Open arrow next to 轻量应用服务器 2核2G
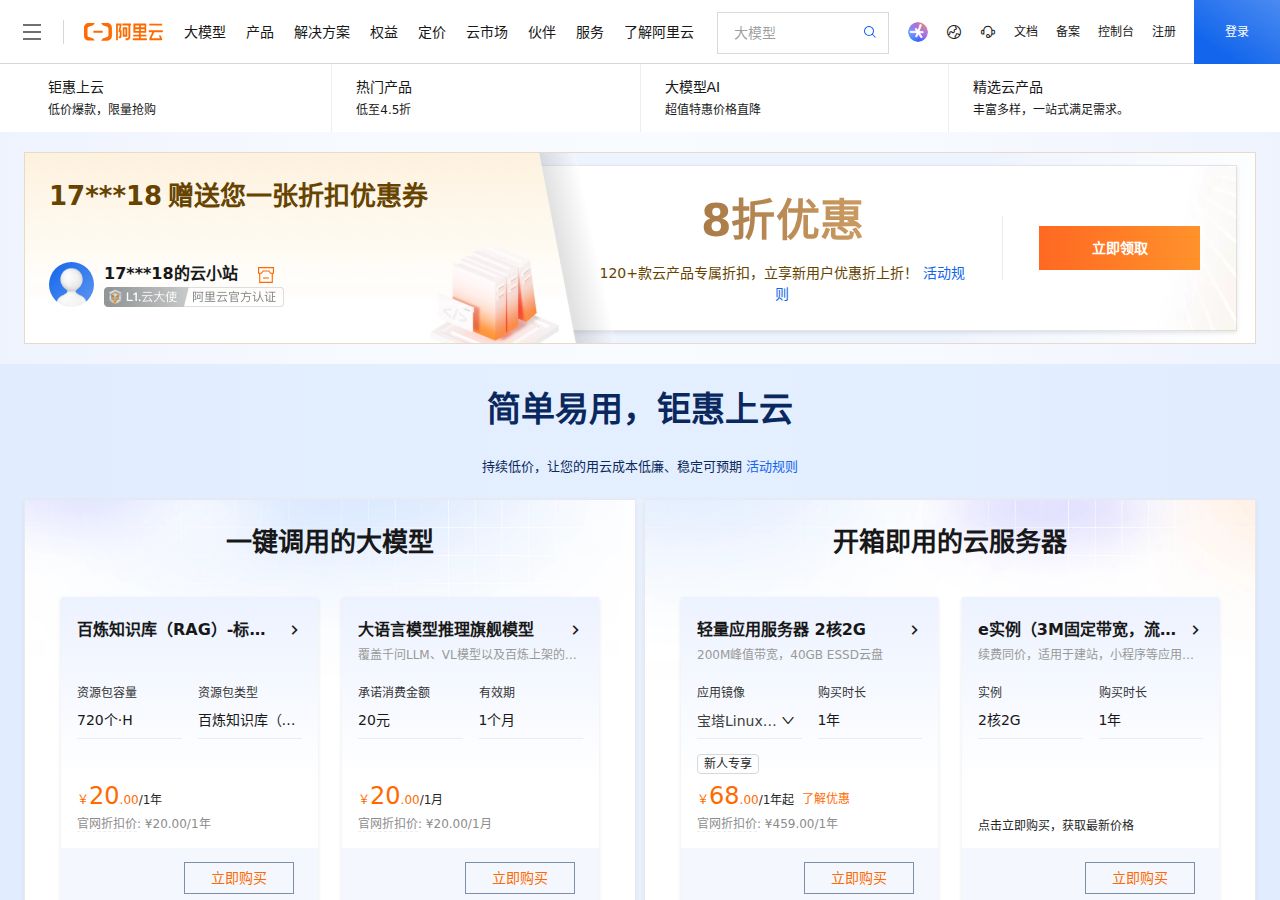1280x900 pixels. pos(914,630)
